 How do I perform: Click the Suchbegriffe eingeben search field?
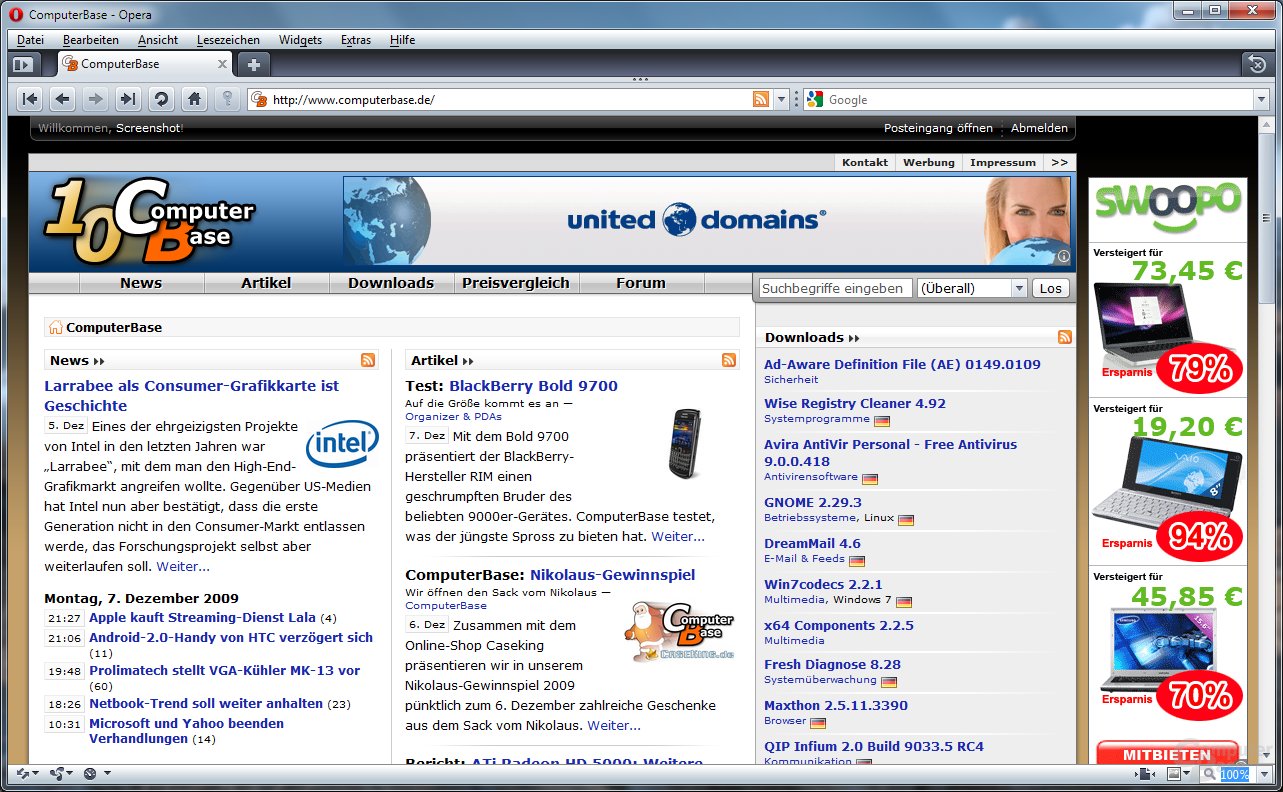pyautogui.click(x=835, y=288)
